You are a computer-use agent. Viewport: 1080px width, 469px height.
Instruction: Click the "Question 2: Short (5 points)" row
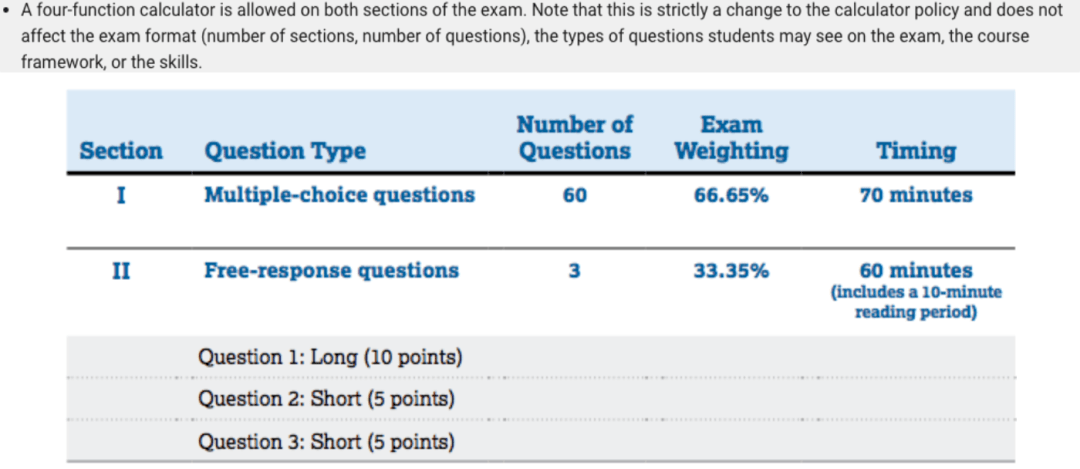[x=326, y=399]
